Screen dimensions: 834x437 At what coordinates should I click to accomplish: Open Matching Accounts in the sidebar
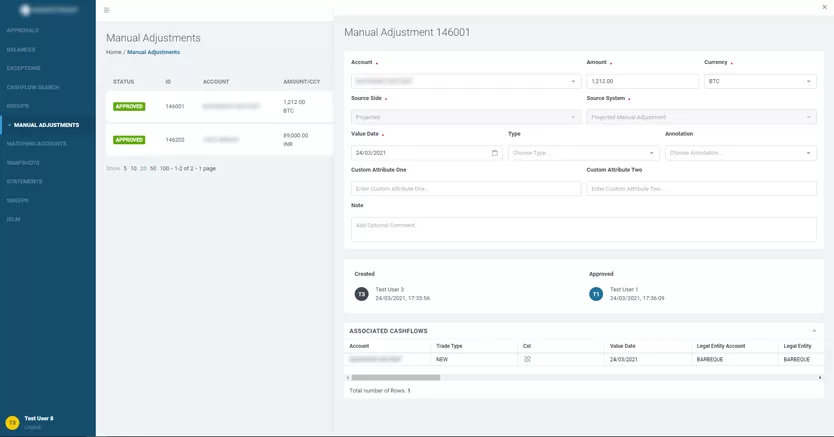click(37, 144)
